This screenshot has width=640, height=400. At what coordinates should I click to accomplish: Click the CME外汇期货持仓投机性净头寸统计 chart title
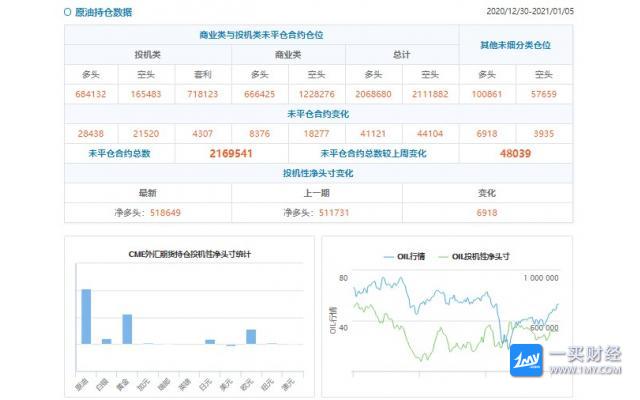point(190,254)
